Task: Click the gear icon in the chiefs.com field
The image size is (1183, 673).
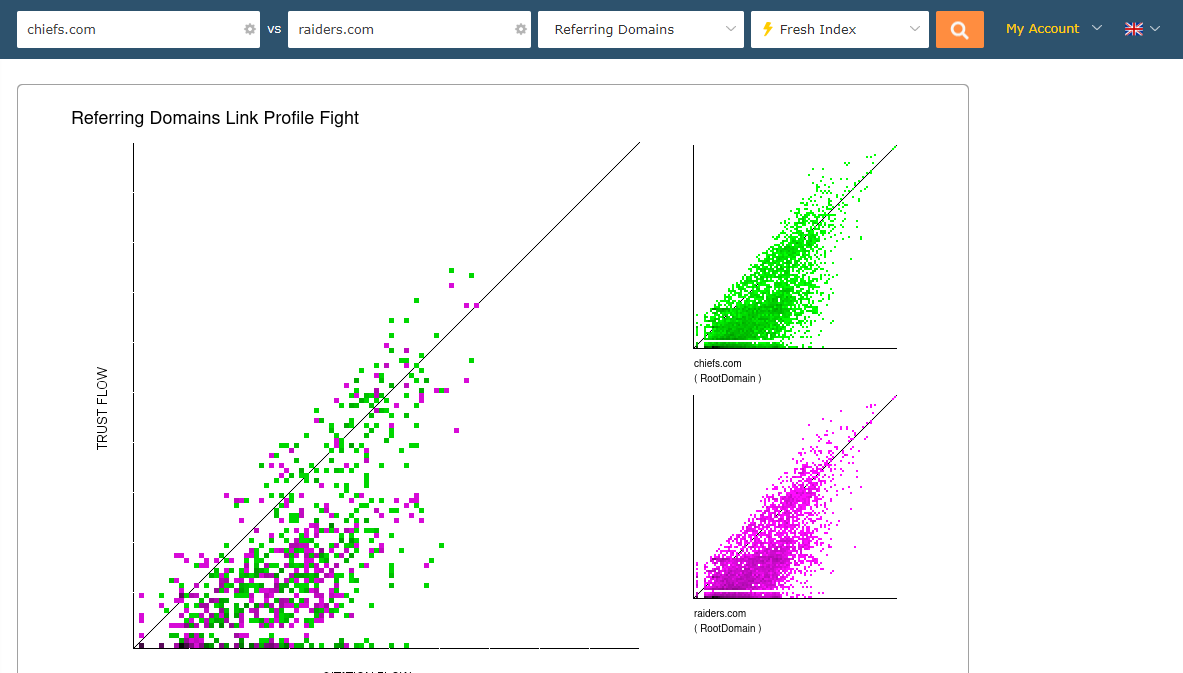Action: point(250,30)
